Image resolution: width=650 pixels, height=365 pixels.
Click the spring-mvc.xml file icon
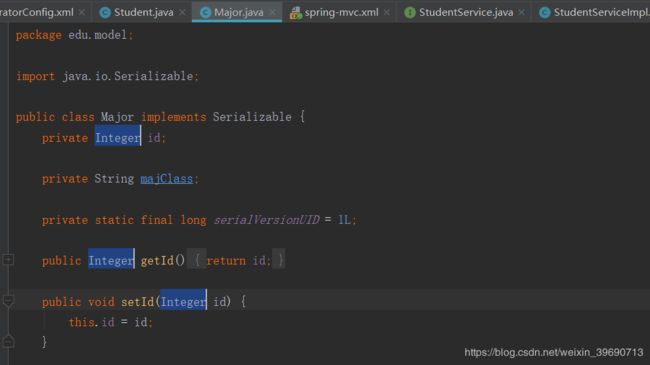[x=296, y=13]
